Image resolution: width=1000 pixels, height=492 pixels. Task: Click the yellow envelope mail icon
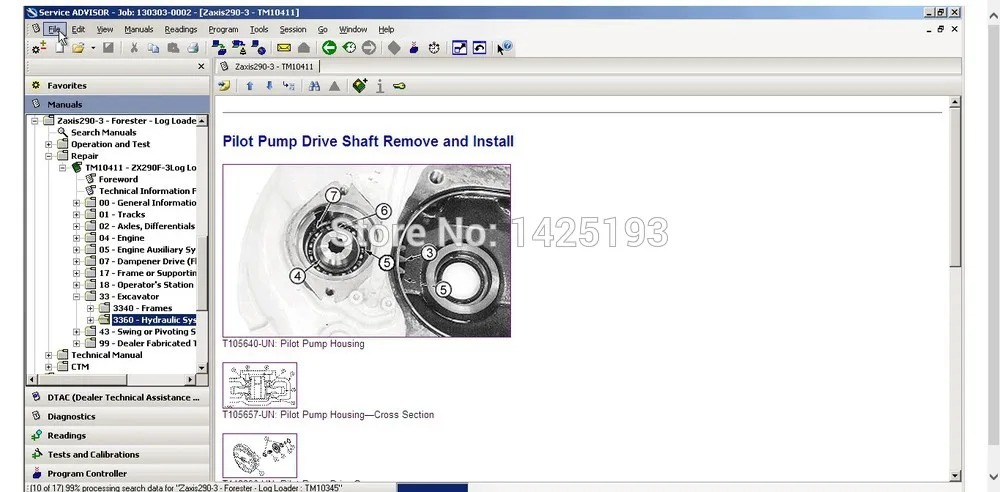[x=284, y=48]
